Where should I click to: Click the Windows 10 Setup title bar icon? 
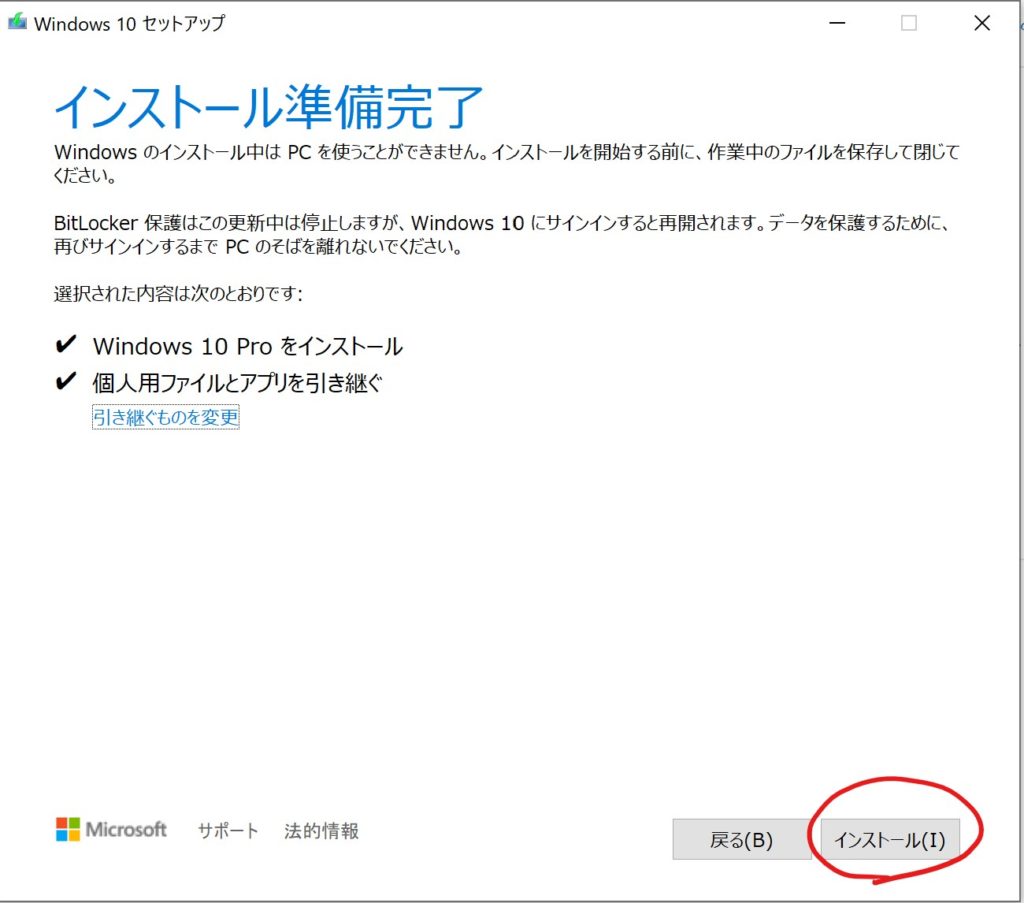pos(18,23)
